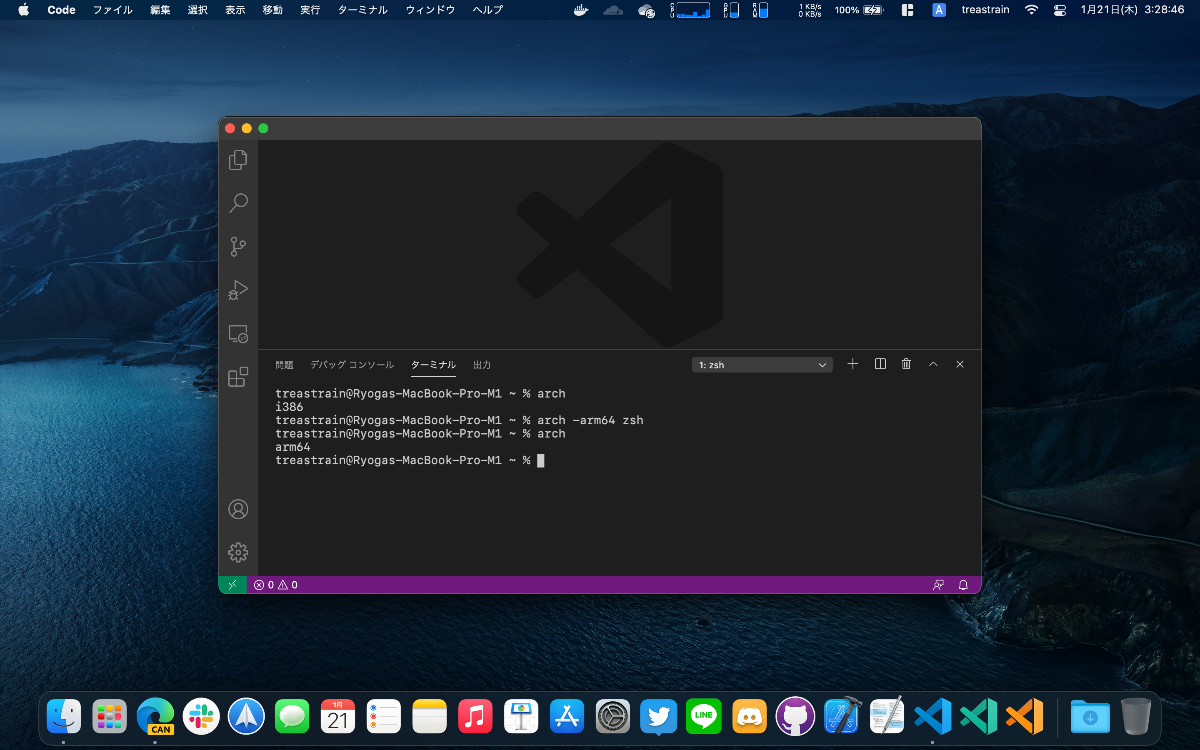Open the notifications bell in status bar
Viewport: 1200px width, 750px height.
click(x=964, y=585)
